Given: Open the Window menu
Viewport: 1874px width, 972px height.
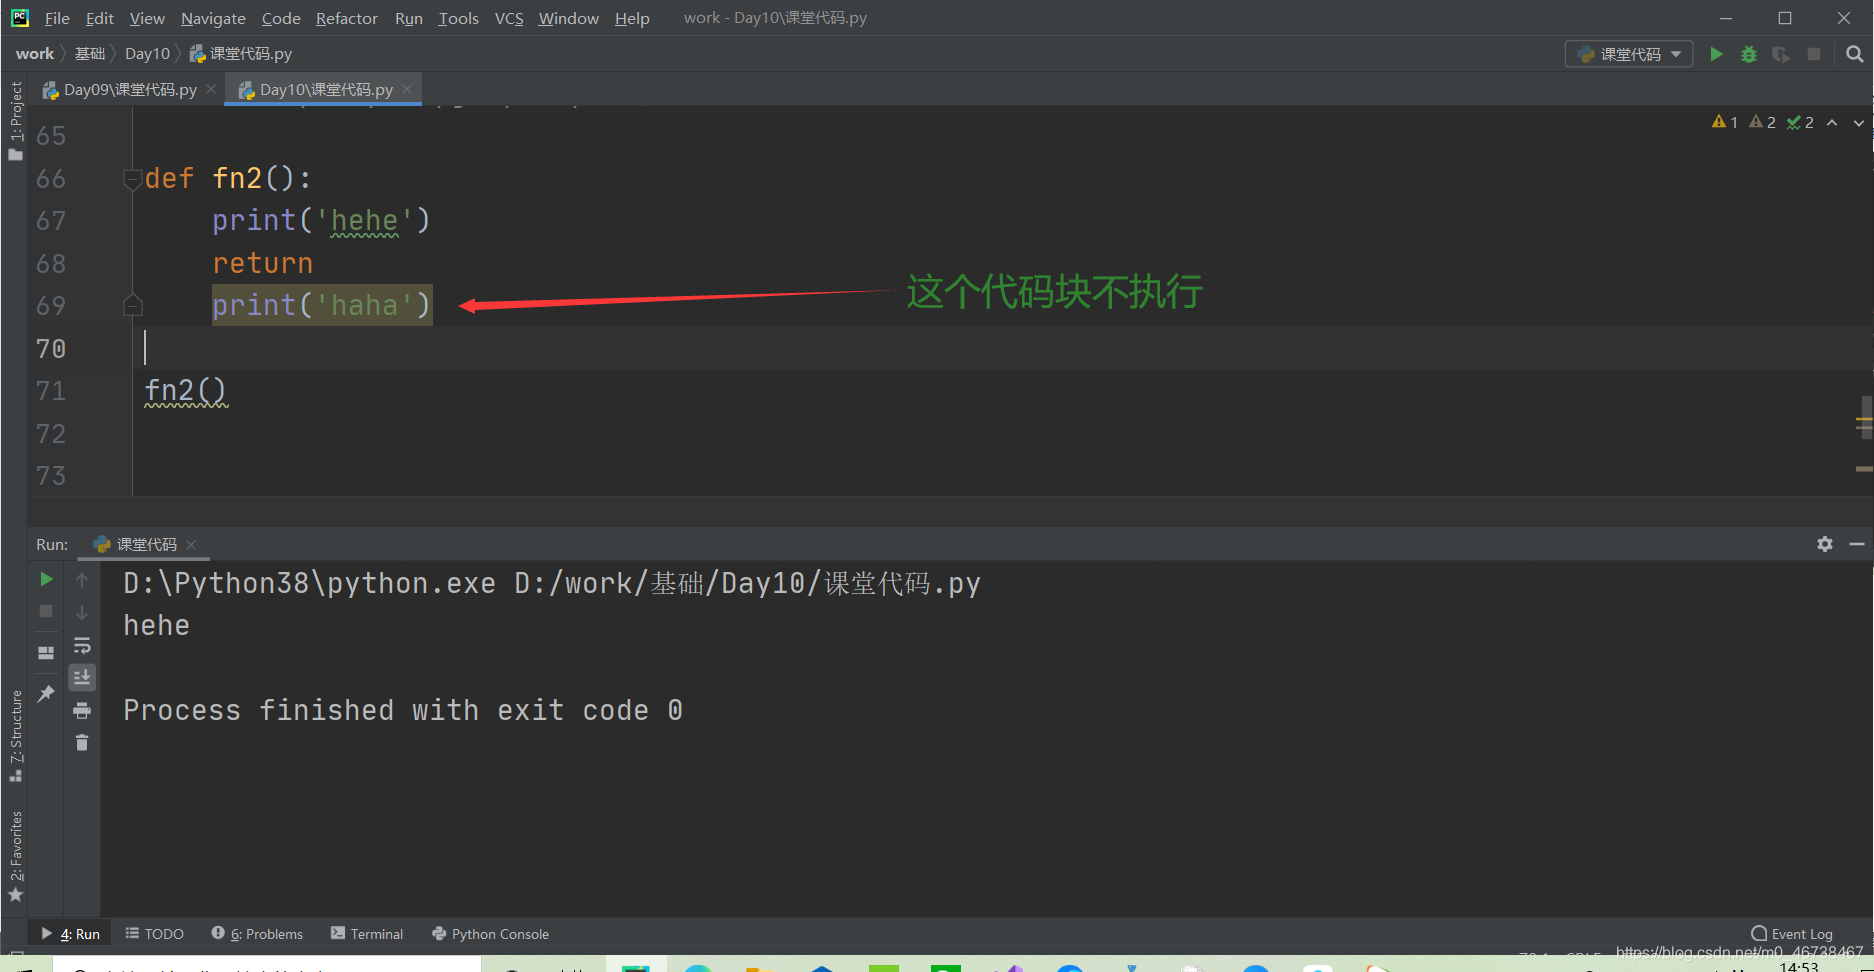Looking at the screenshot, I should pos(568,18).
